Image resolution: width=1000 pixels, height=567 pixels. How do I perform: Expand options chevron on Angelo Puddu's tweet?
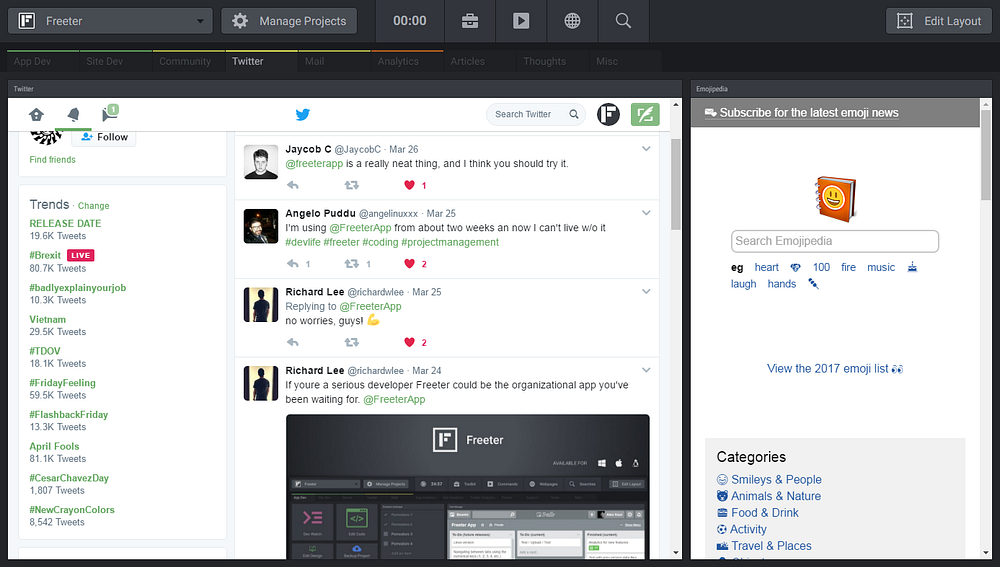[646, 213]
